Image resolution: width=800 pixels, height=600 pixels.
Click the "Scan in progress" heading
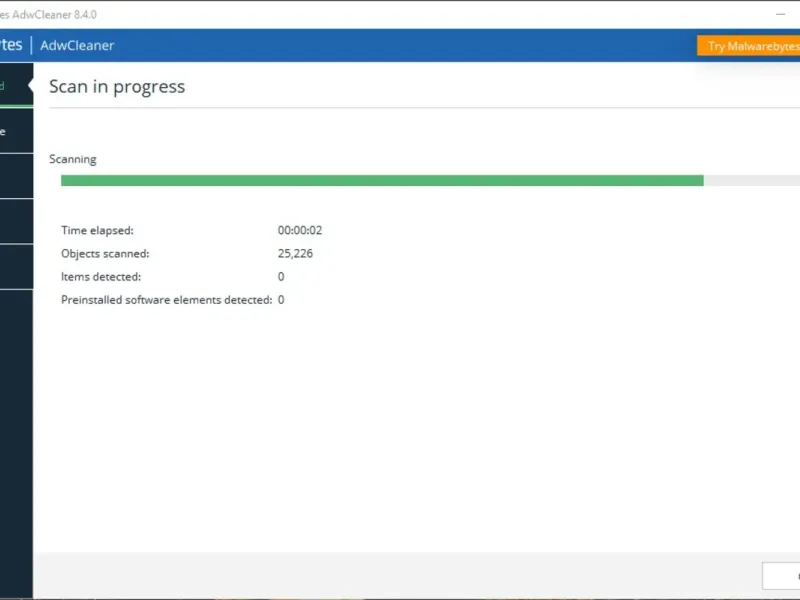[117, 86]
